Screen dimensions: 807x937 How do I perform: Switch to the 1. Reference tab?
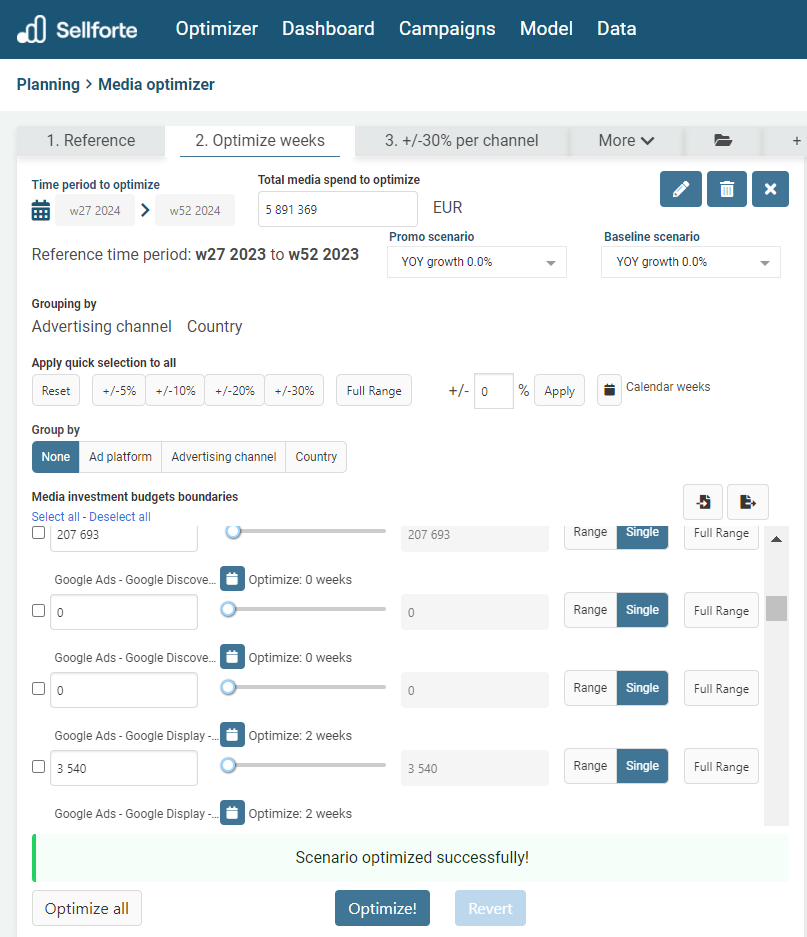pyautogui.click(x=91, y=141)
